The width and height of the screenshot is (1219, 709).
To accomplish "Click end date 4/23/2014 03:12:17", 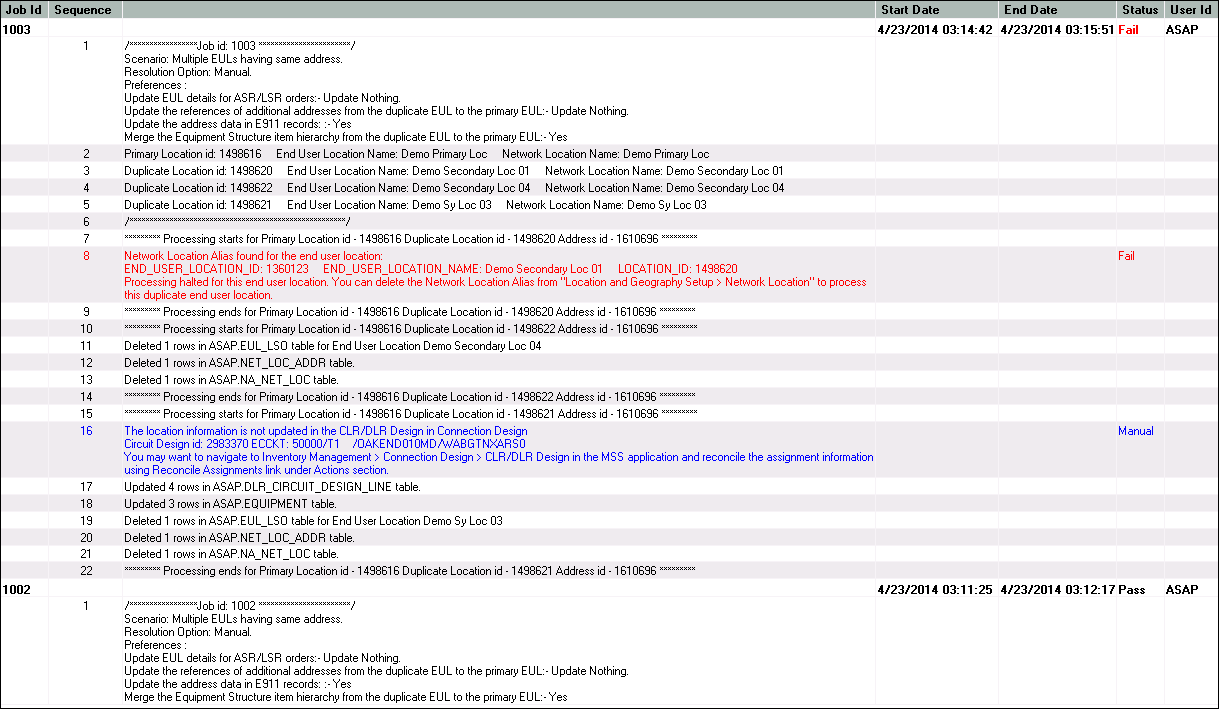I will tap(1057, 590).
